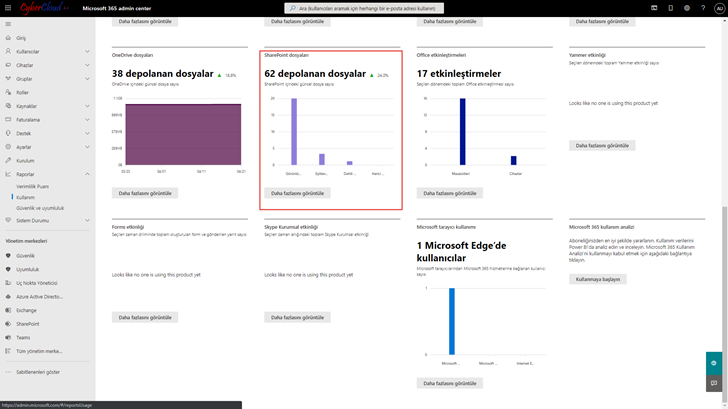
Task: Expand the Faturalama chevron
Action: pos(87,120)
